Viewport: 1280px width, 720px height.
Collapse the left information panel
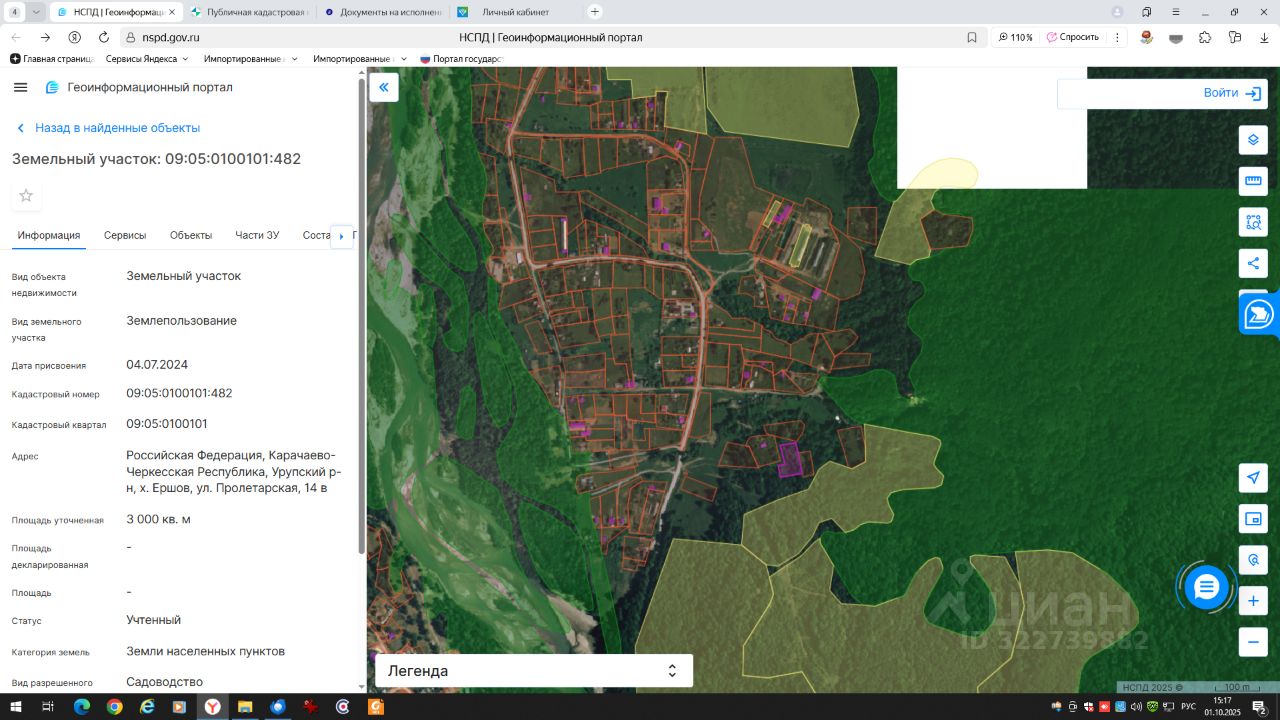tap(383, 88)
